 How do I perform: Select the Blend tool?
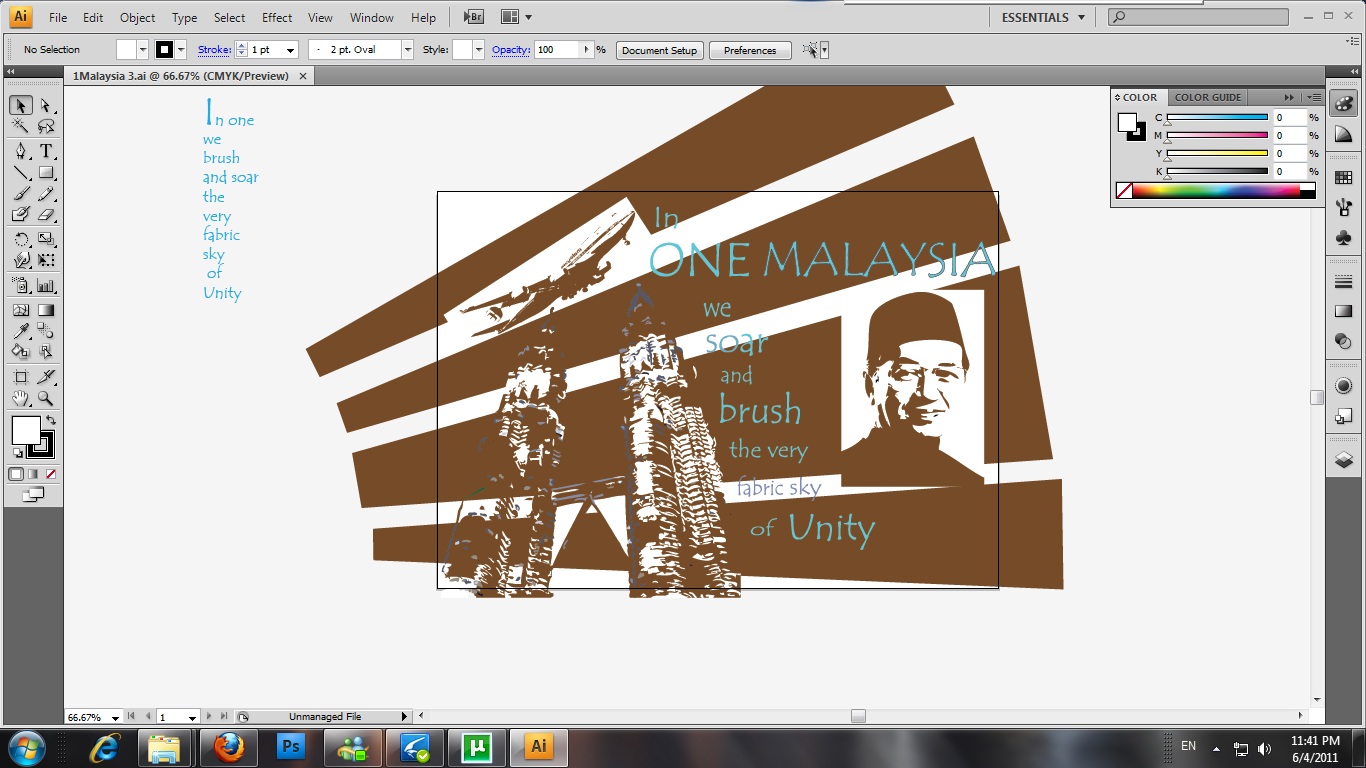[46, 331]
